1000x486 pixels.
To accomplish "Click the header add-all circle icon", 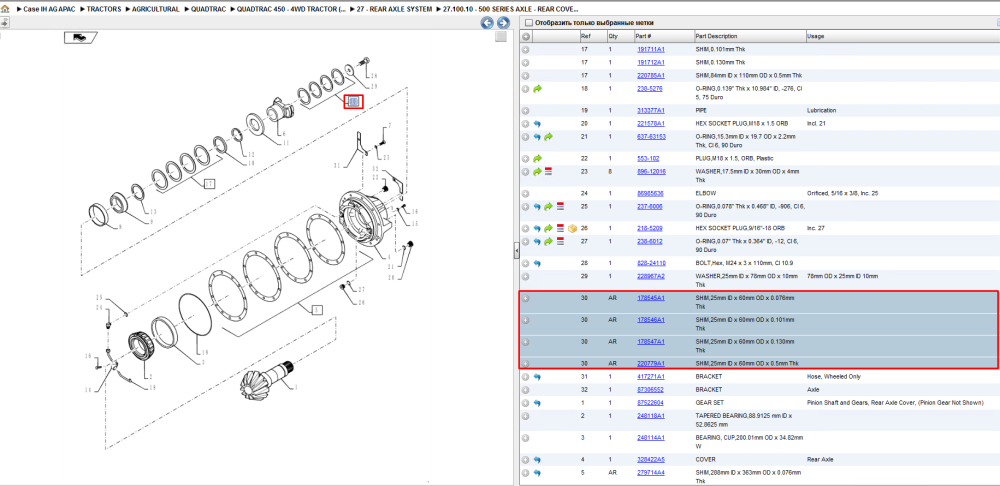I will click(526, 36).
